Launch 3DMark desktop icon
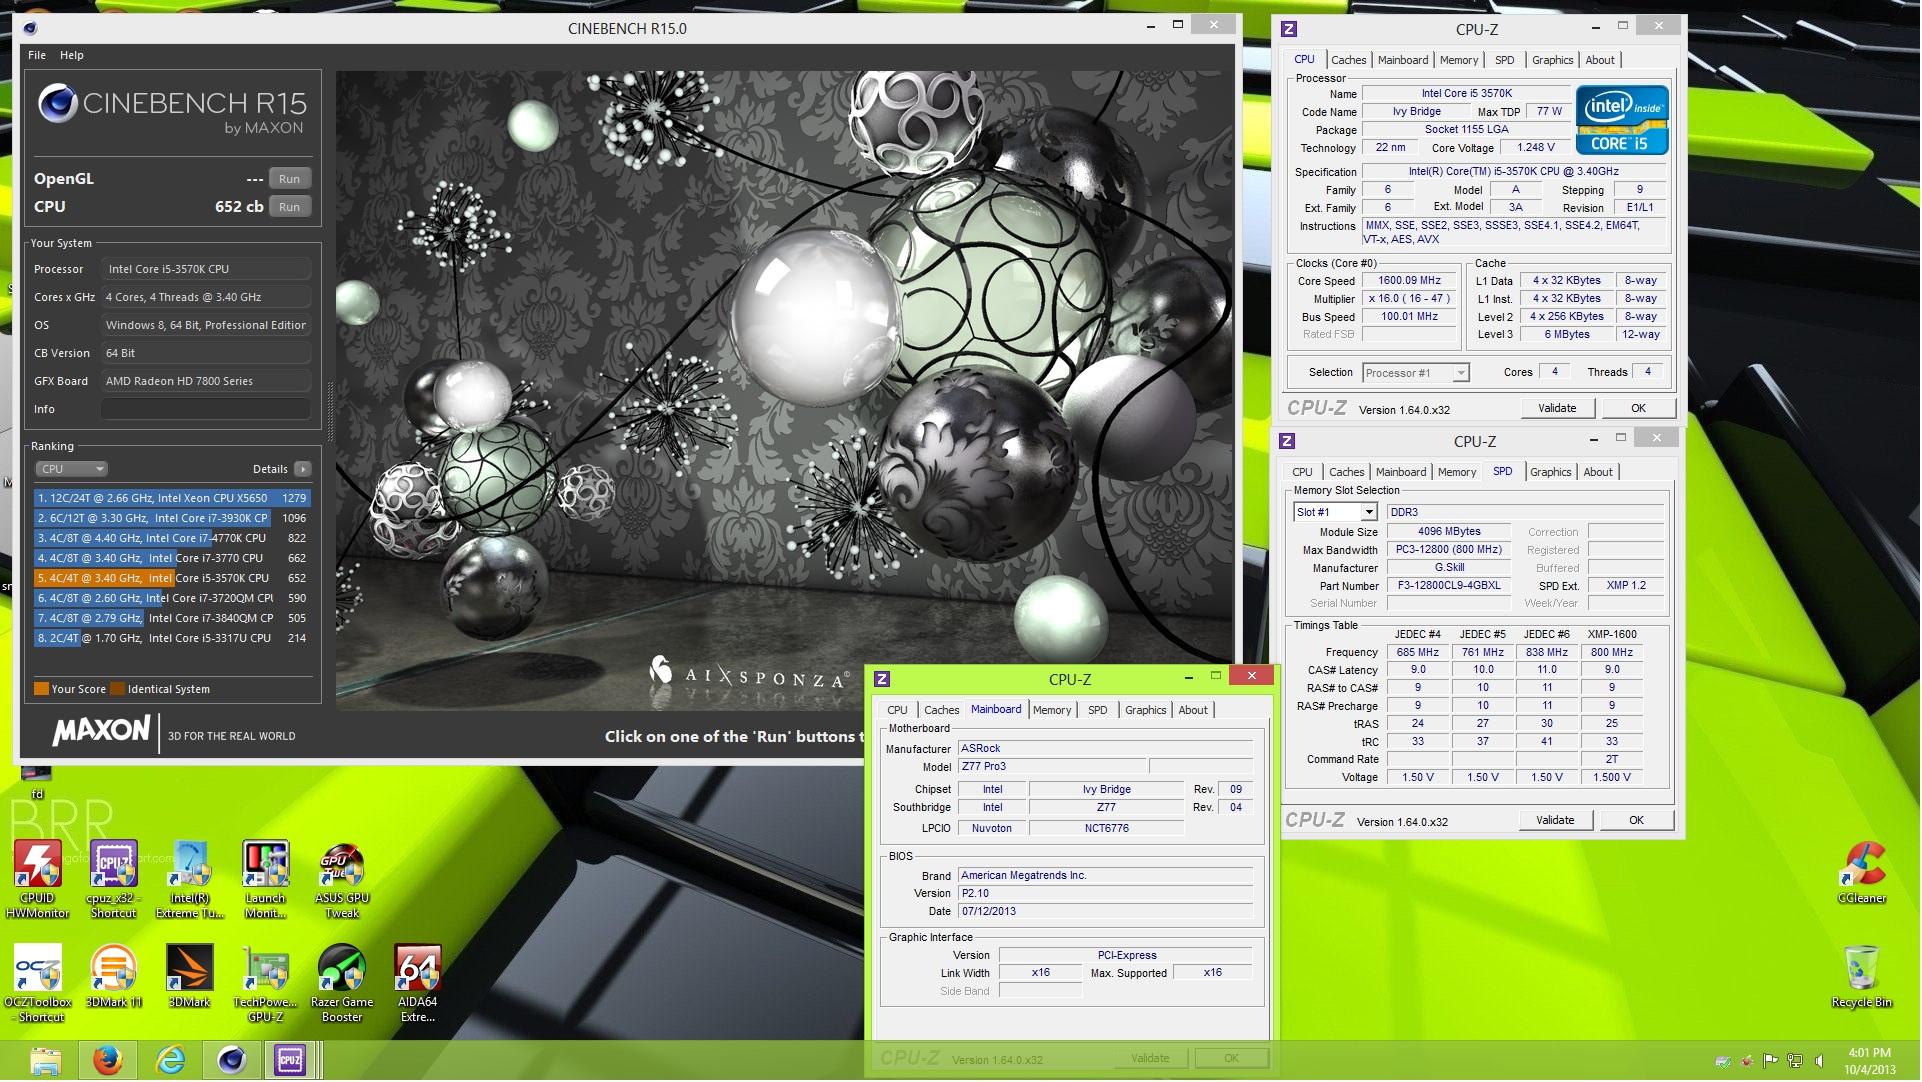This screenshot has width=1922, height=1082. (190, 976)
